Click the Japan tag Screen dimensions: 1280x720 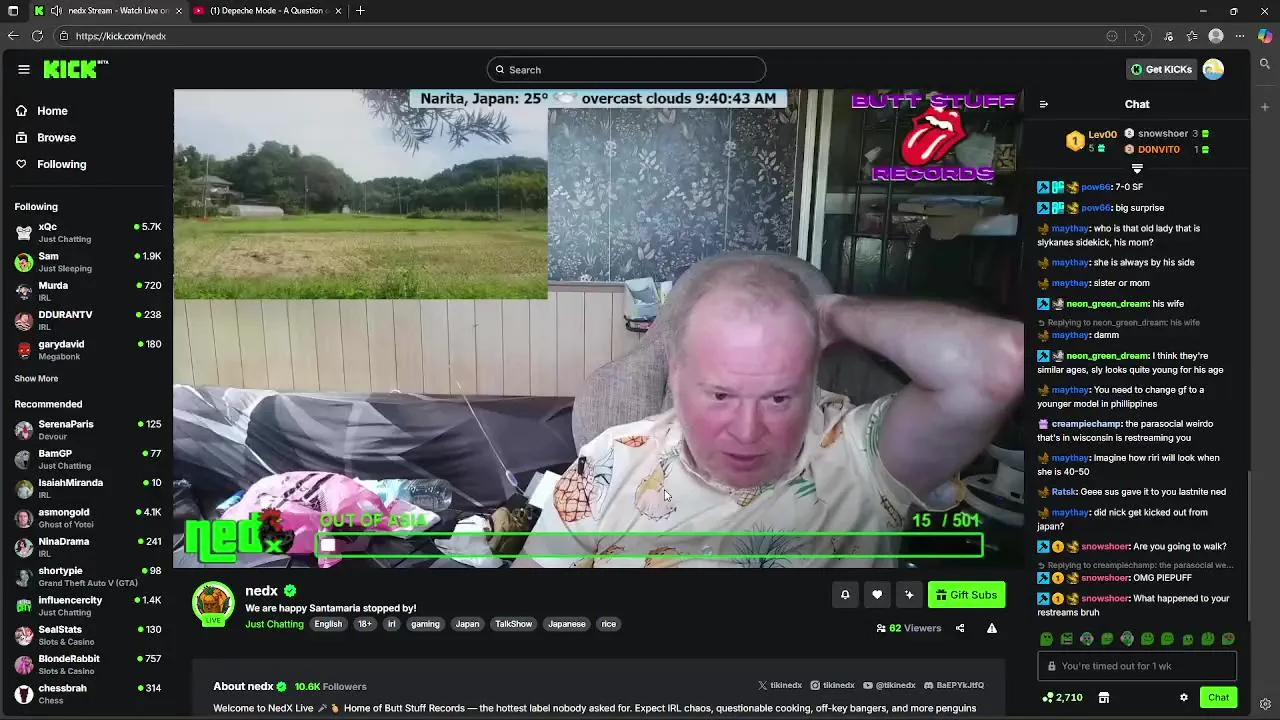tap(468, 624)
